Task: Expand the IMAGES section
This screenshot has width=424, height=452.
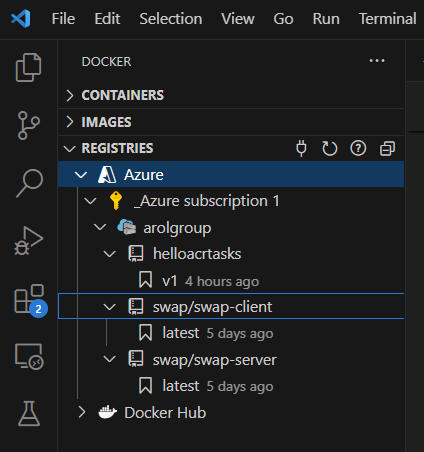Action: pos(70,122)
